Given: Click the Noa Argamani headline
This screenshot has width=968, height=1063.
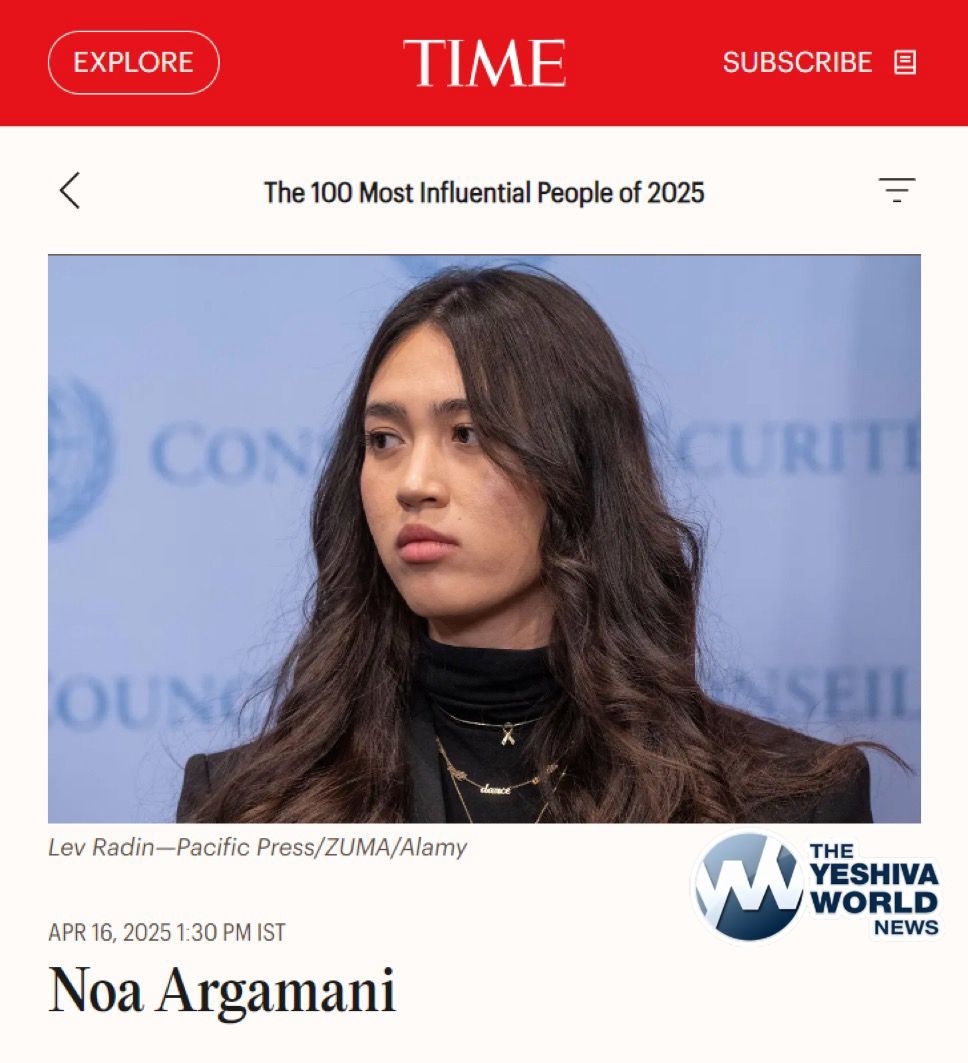Looking at the screenshot, I should 222,990.
